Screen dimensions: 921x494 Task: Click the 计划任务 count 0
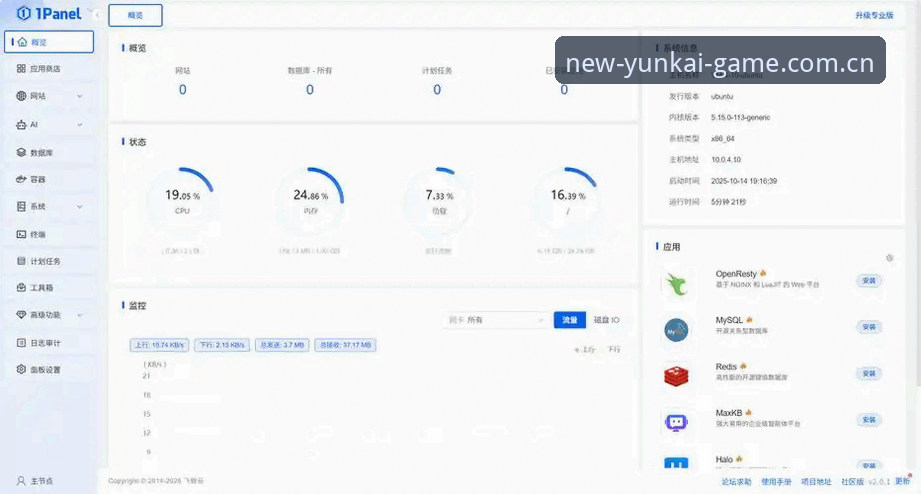coord(437,89)
